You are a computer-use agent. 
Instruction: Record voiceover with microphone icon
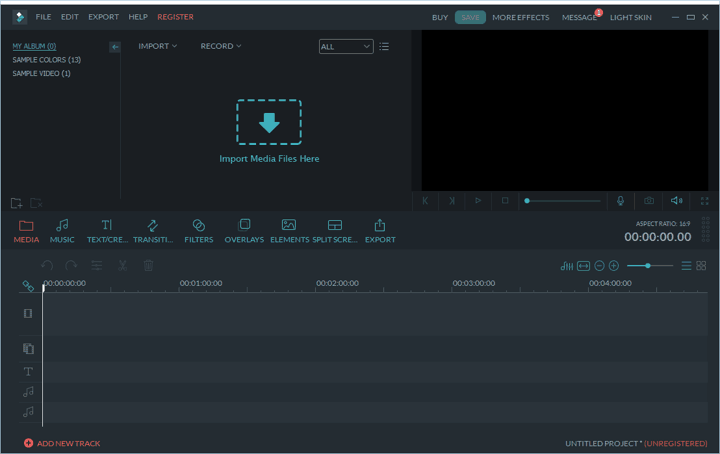pos(620,201)
